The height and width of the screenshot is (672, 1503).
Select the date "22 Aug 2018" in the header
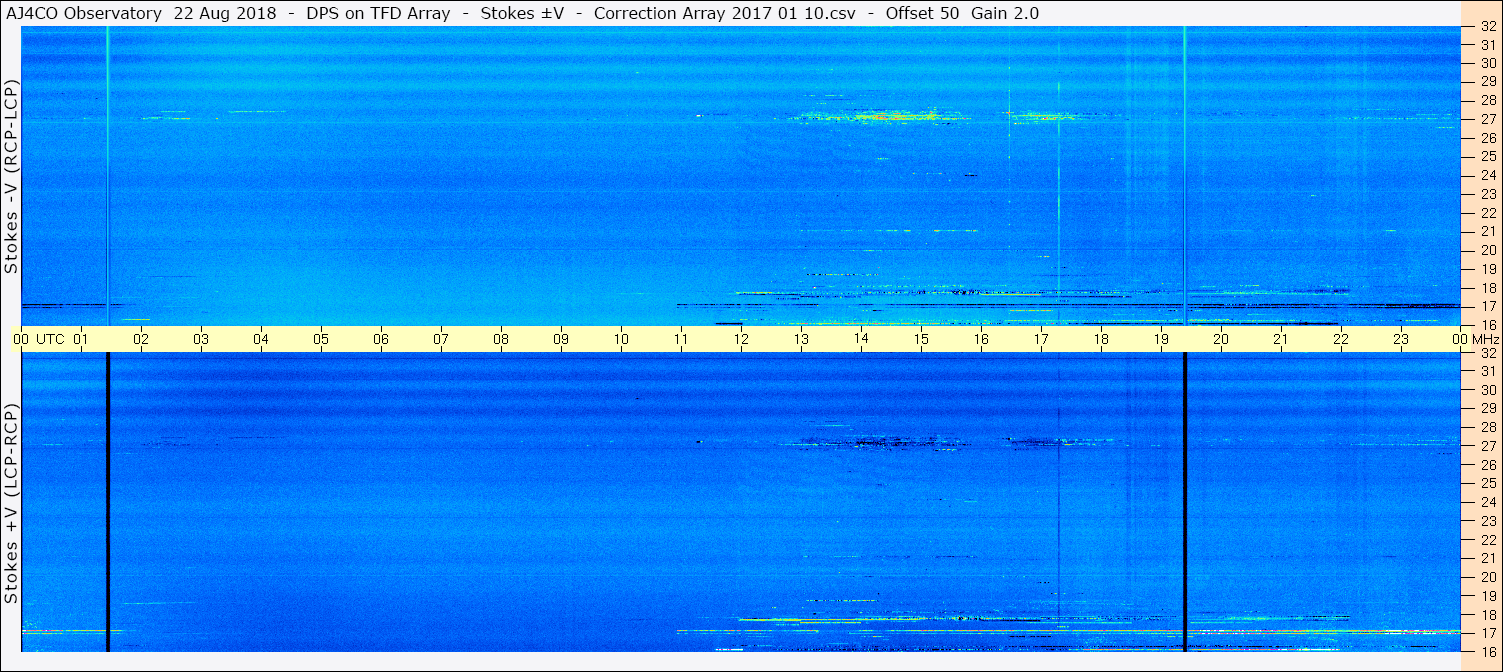click(x=225, y=13)
